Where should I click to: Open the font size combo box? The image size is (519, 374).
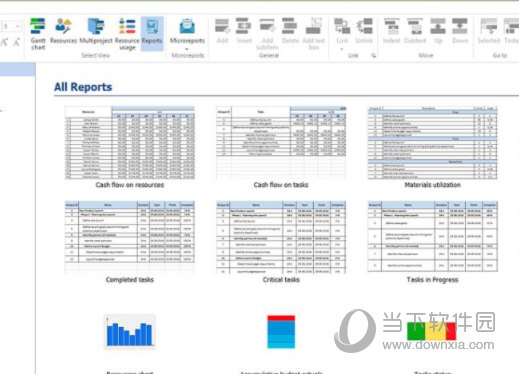click(x=10, y=26)
